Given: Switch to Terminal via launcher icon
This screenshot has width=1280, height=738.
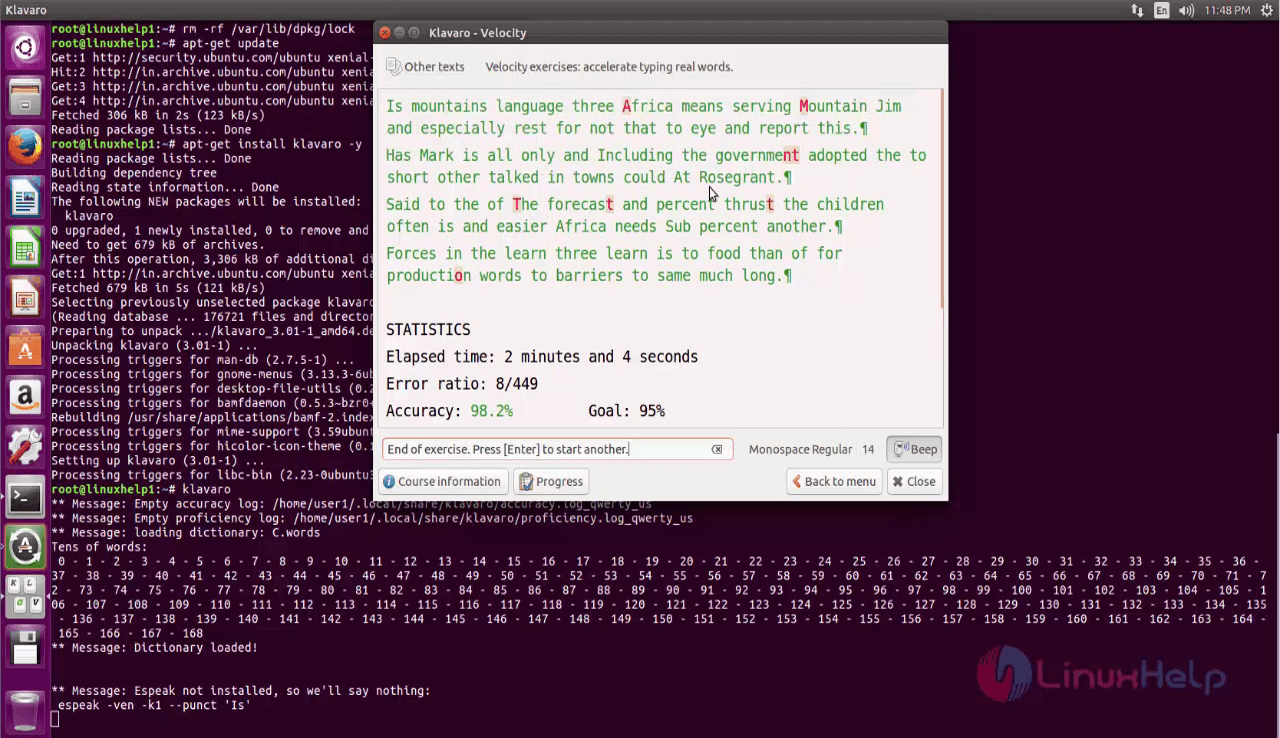Looking at the screenshot, I should pos(25,497).
